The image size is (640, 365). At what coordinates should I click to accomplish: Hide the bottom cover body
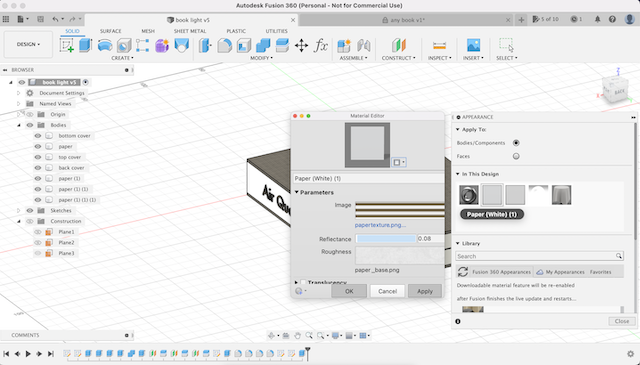38,136
